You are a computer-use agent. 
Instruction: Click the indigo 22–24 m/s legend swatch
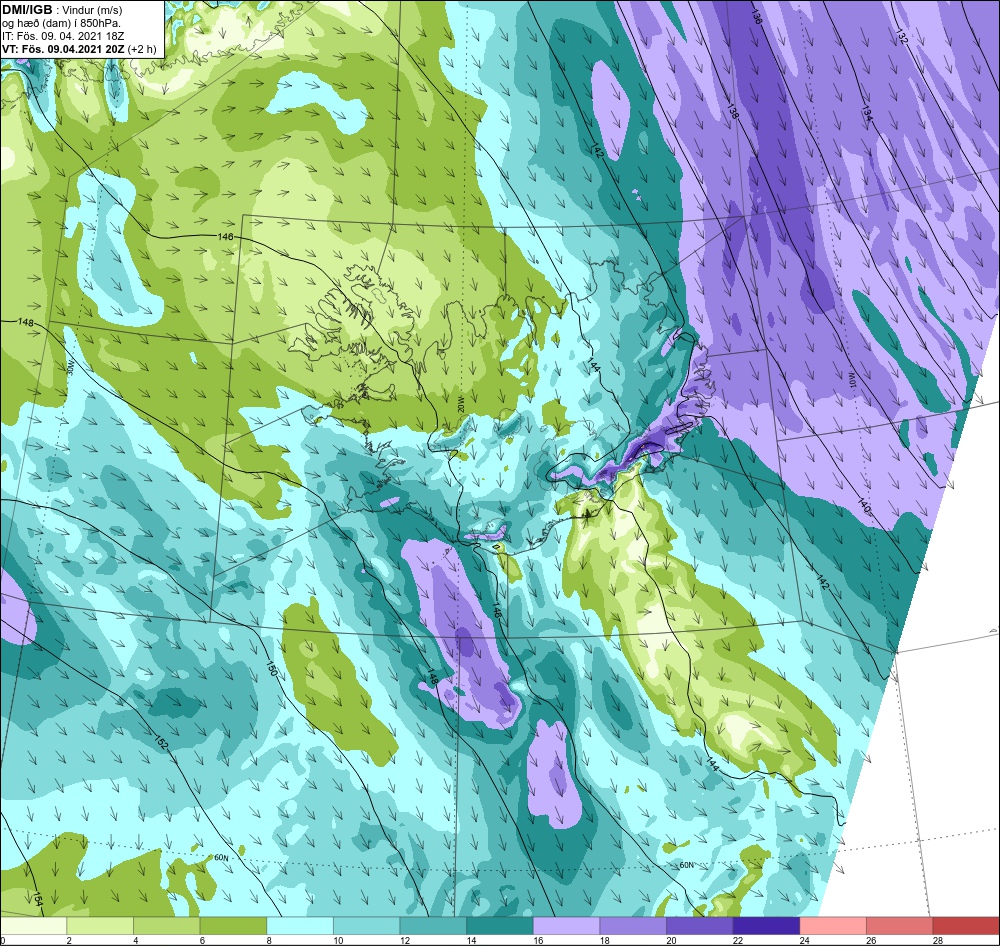(x=767, y=926)
